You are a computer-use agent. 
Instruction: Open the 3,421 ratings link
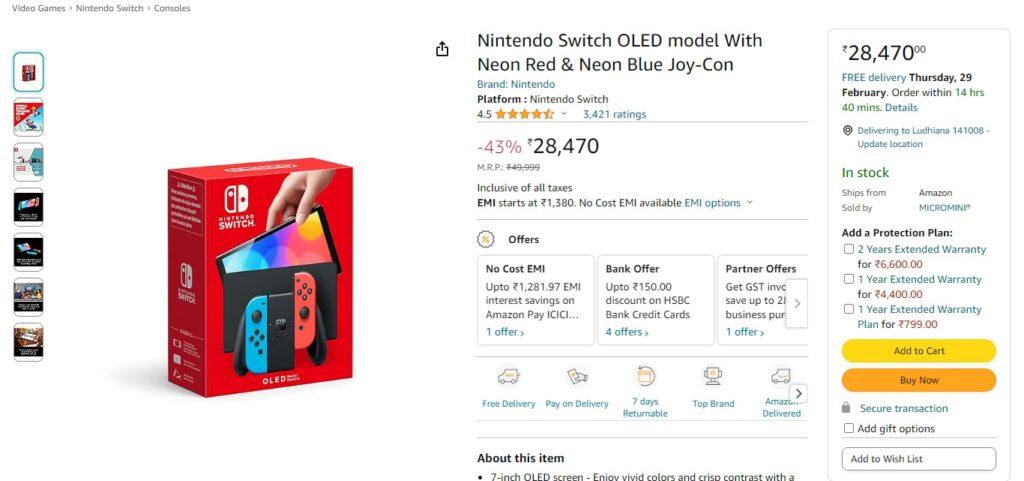[x=614, y=114]
